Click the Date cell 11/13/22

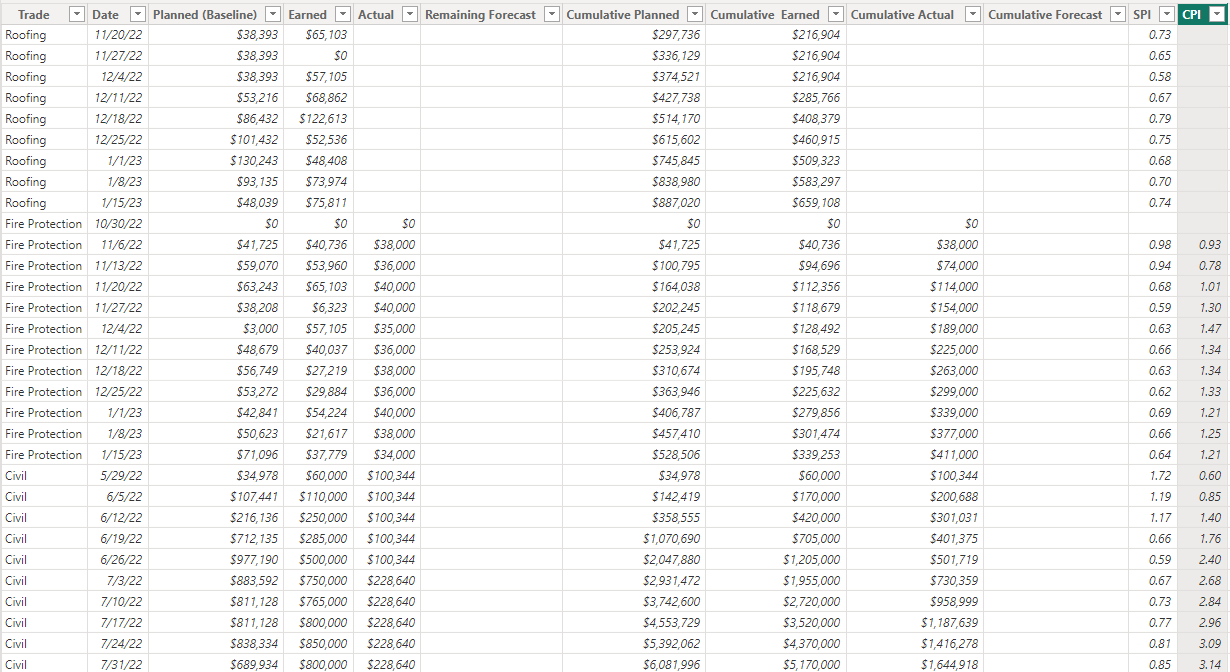pos(118,266)
